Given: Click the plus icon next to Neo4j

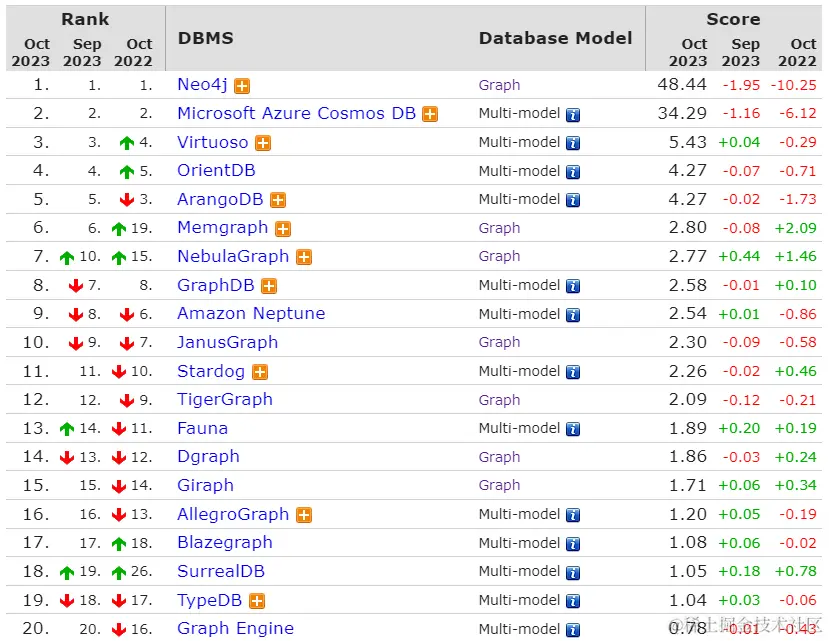Looking at the screenshot, I should pyautogui.click(x=242, y=86).
